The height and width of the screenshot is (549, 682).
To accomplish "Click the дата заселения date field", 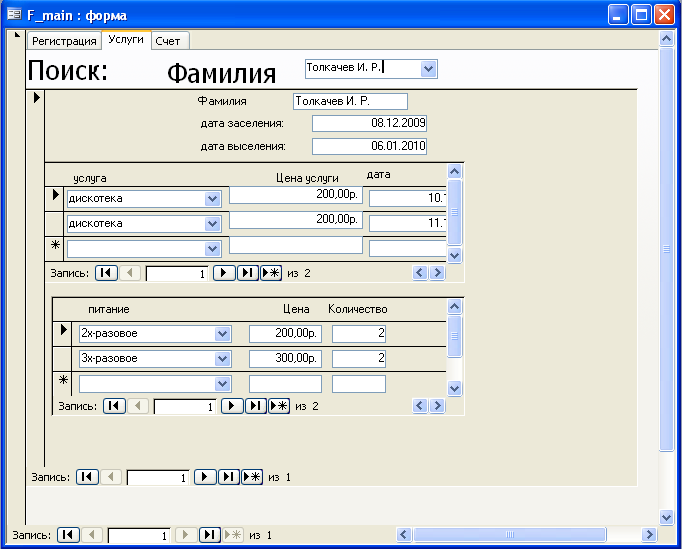I will [369, 123].
